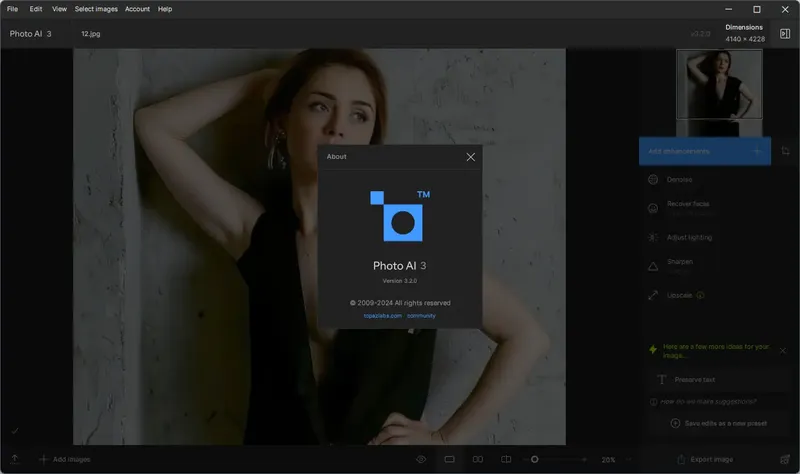Click the image thumbnail in navigator
The height and width of the screenshot is (474, 800).
tap(719, 83)
